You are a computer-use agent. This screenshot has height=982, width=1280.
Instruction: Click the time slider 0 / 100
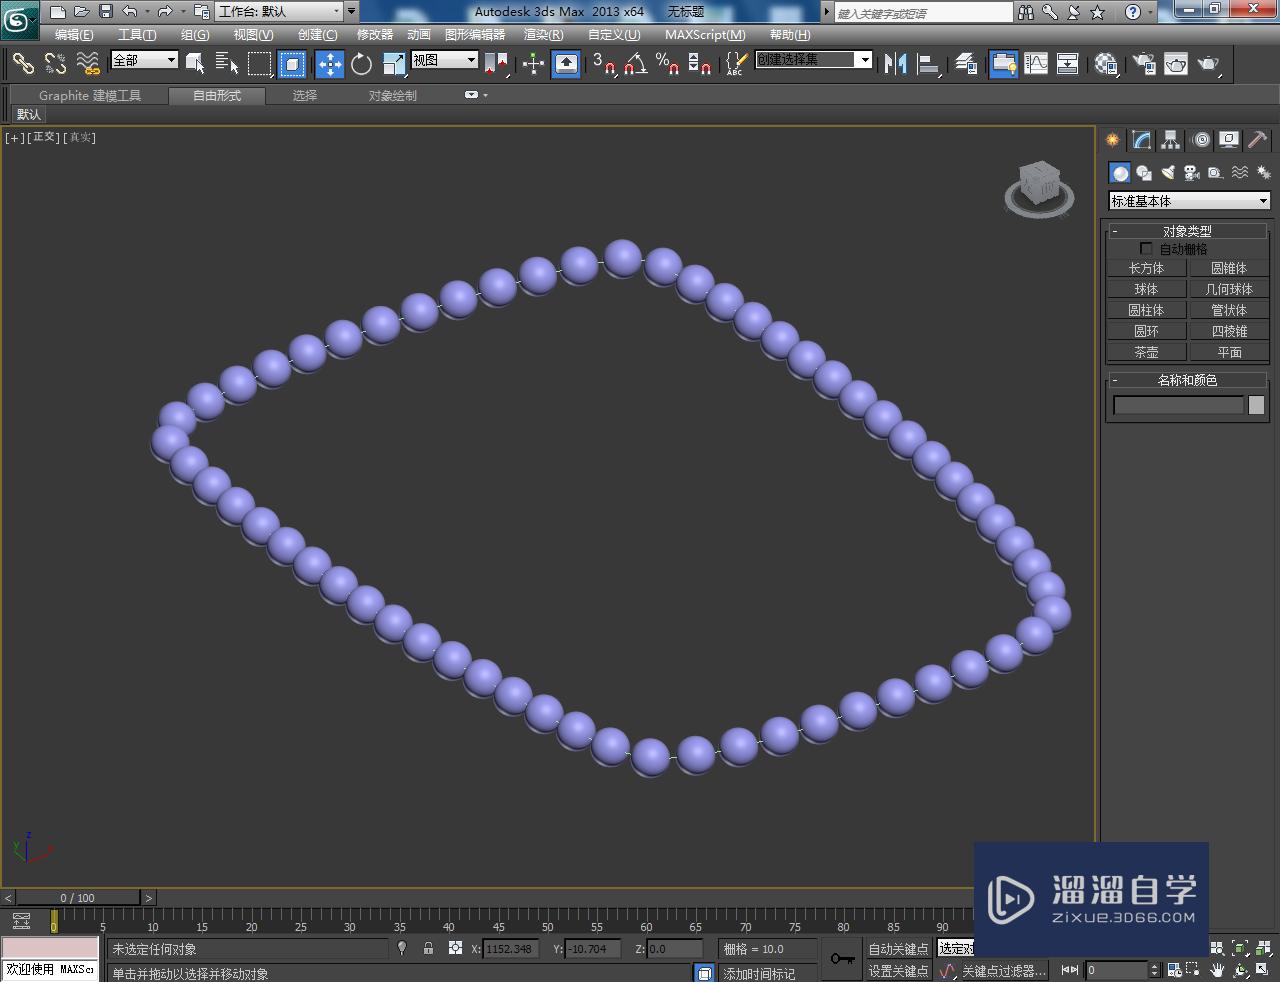(77, 897)
